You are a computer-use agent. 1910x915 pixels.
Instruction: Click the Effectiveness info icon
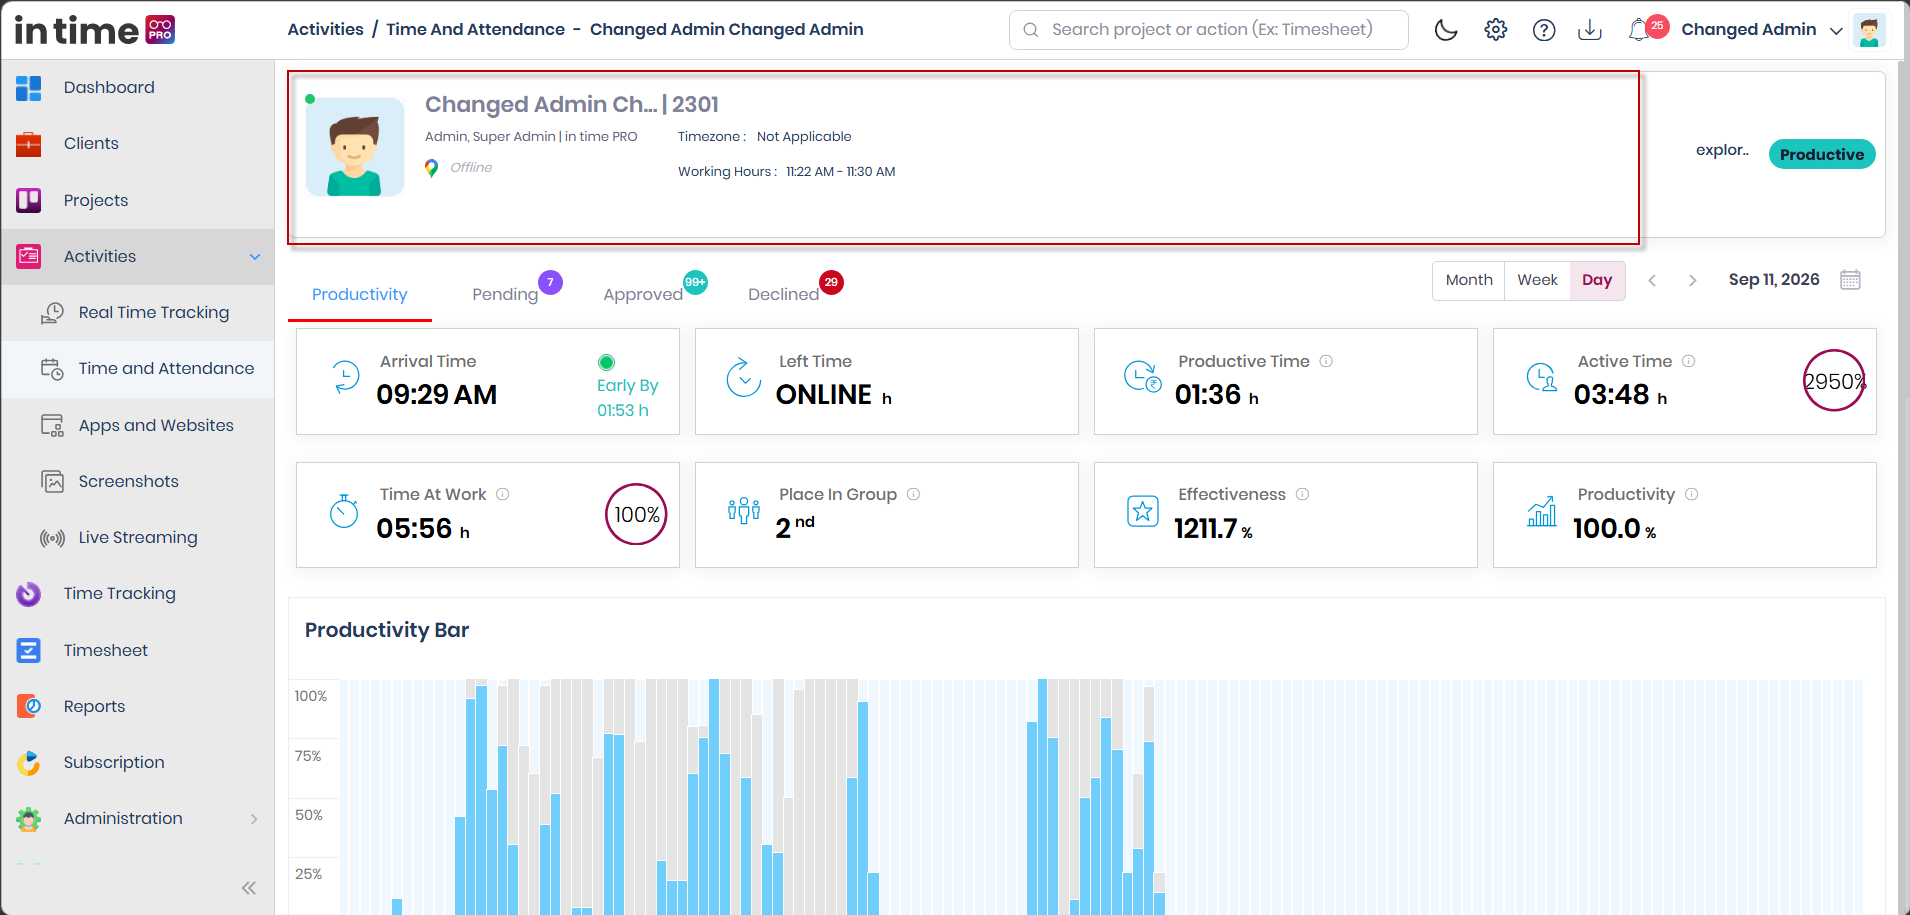click(1303, 495)
